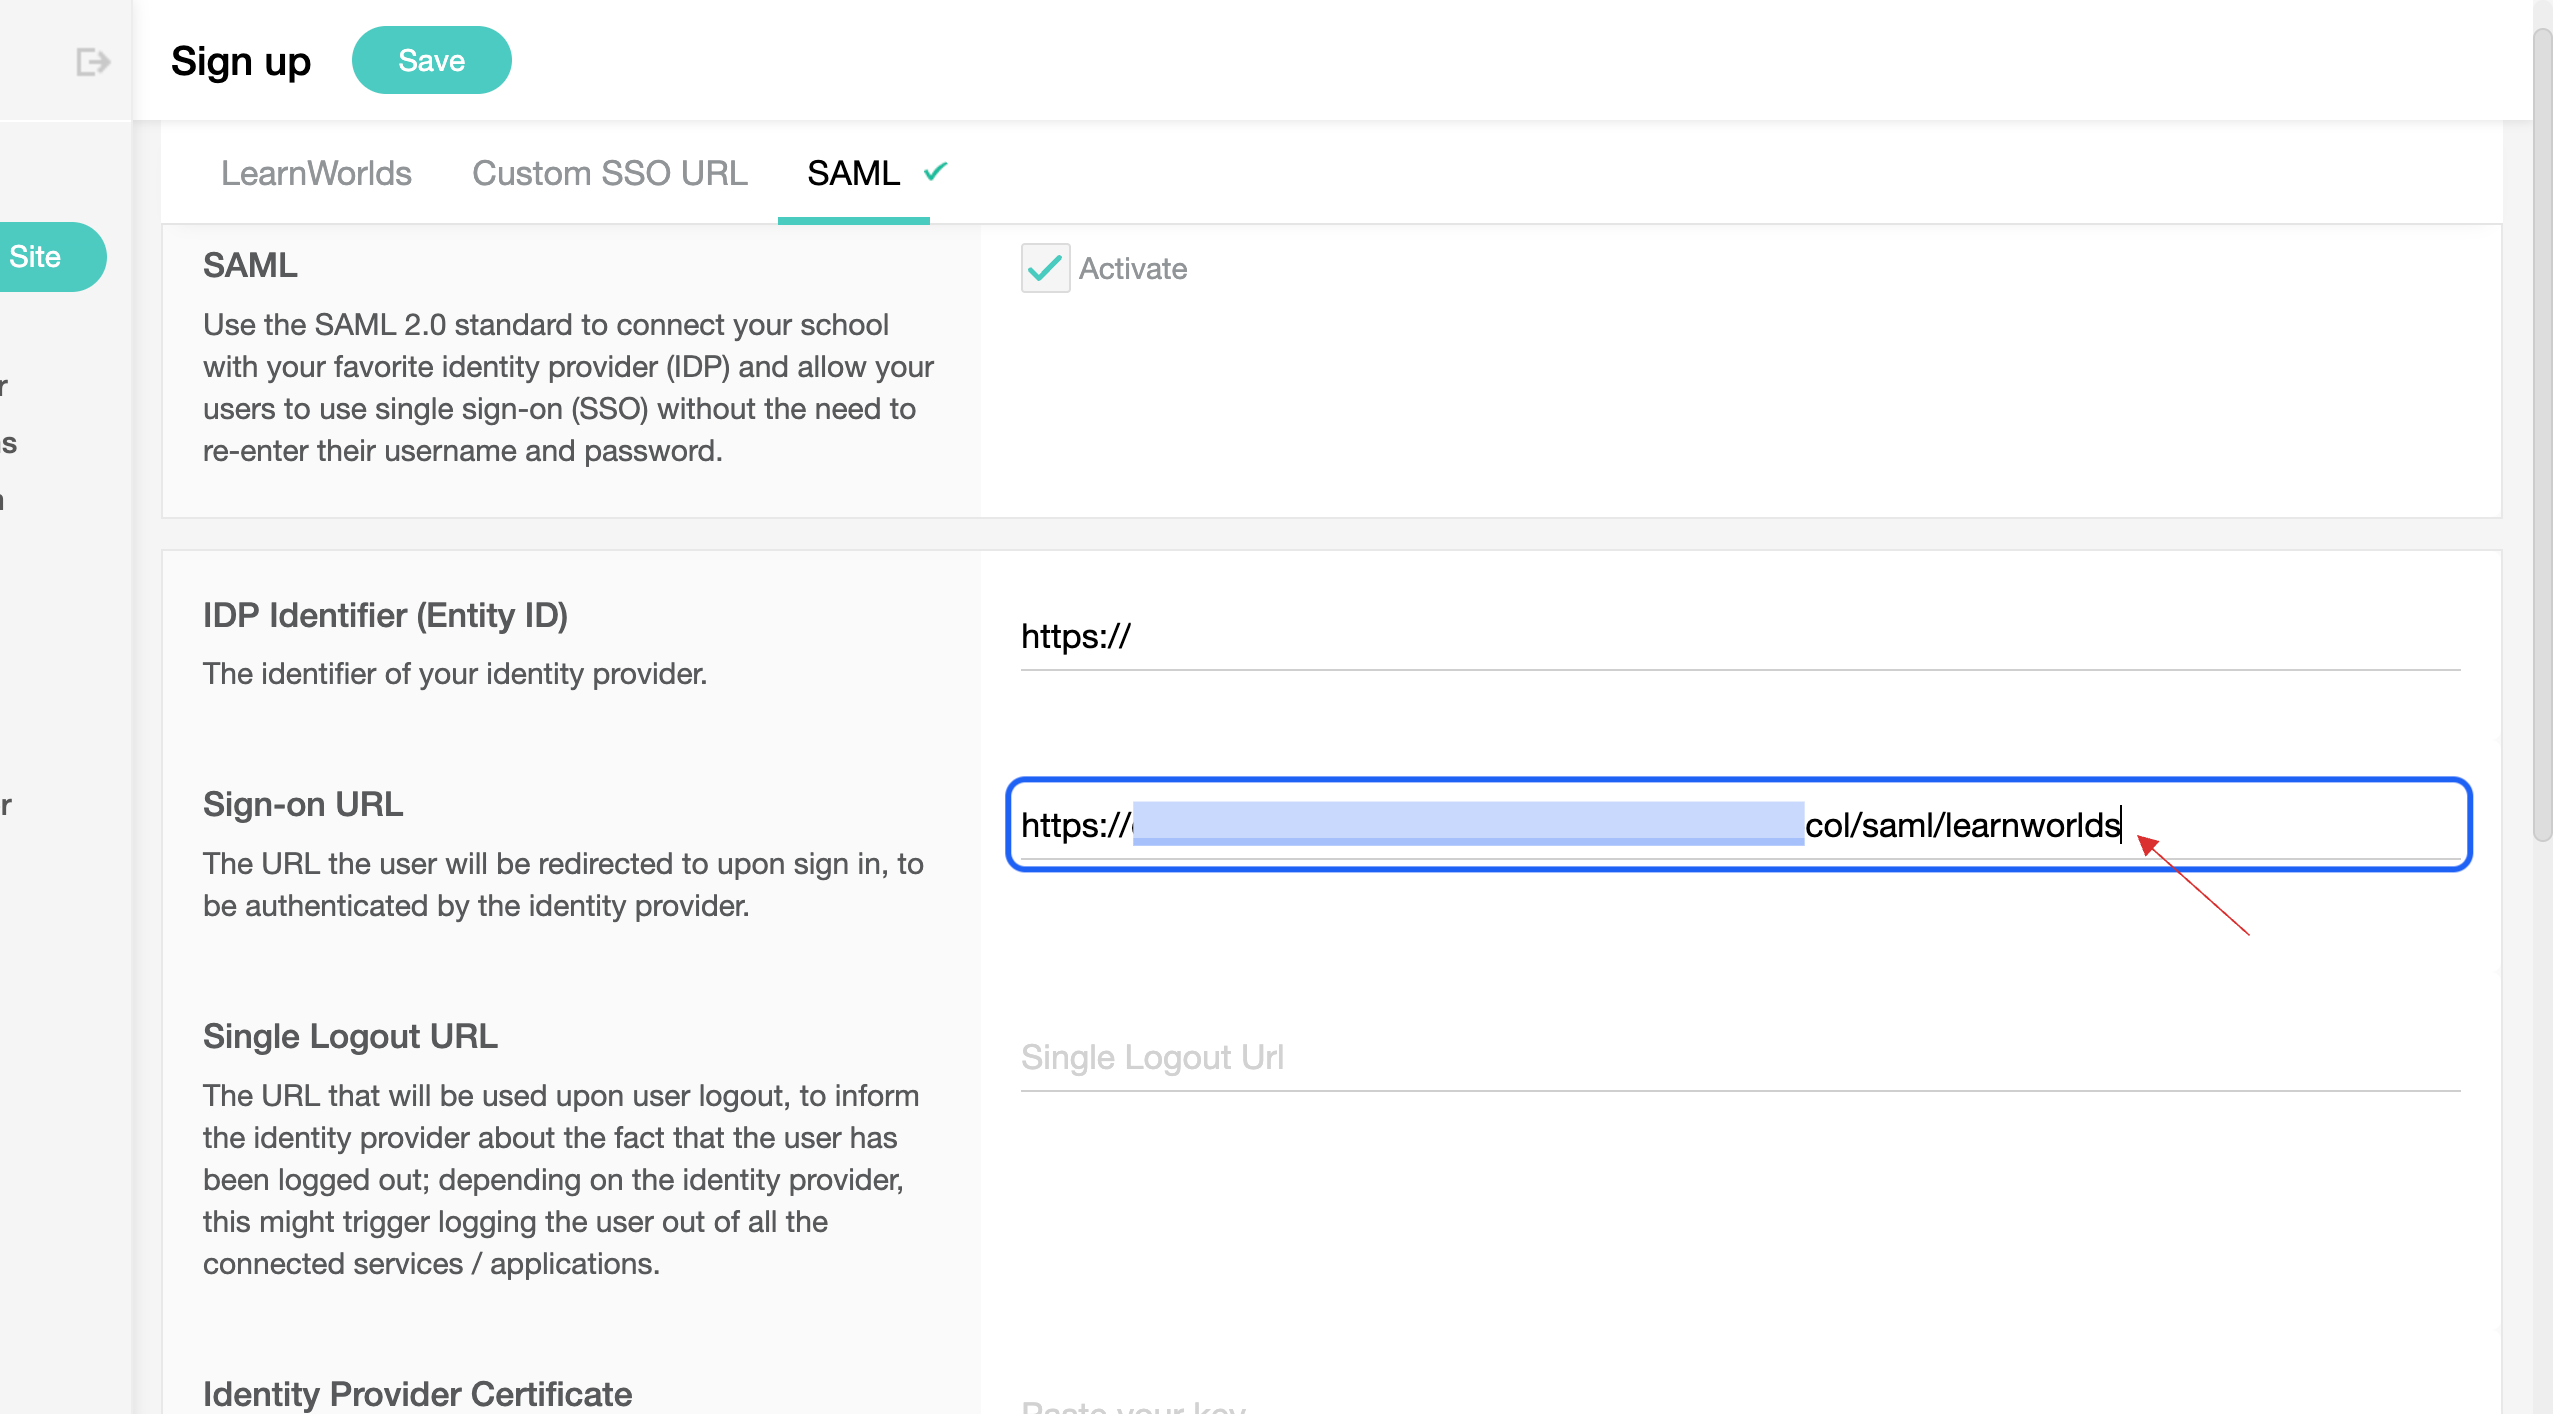Click the 'IDP Identifier (Entity ID)' label

[x=385, y=615]
